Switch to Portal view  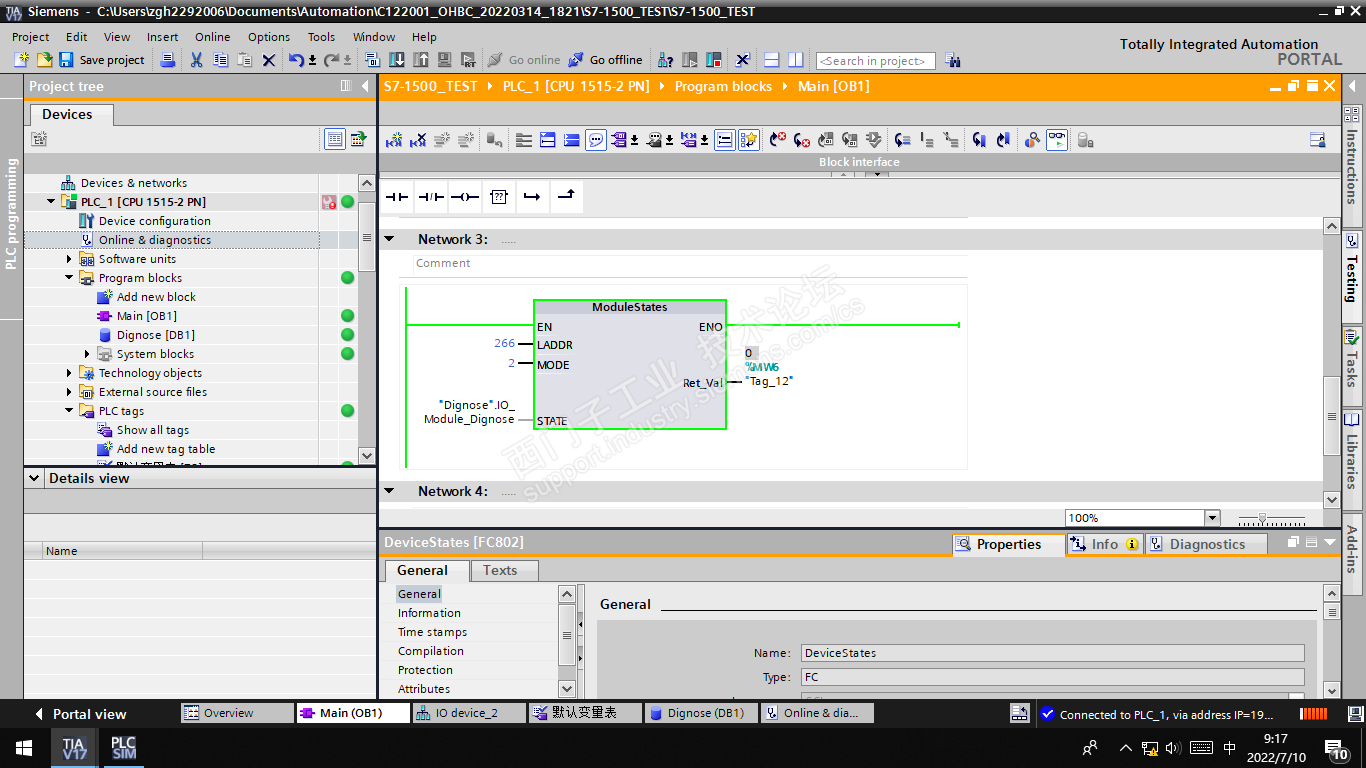(80, 714)
